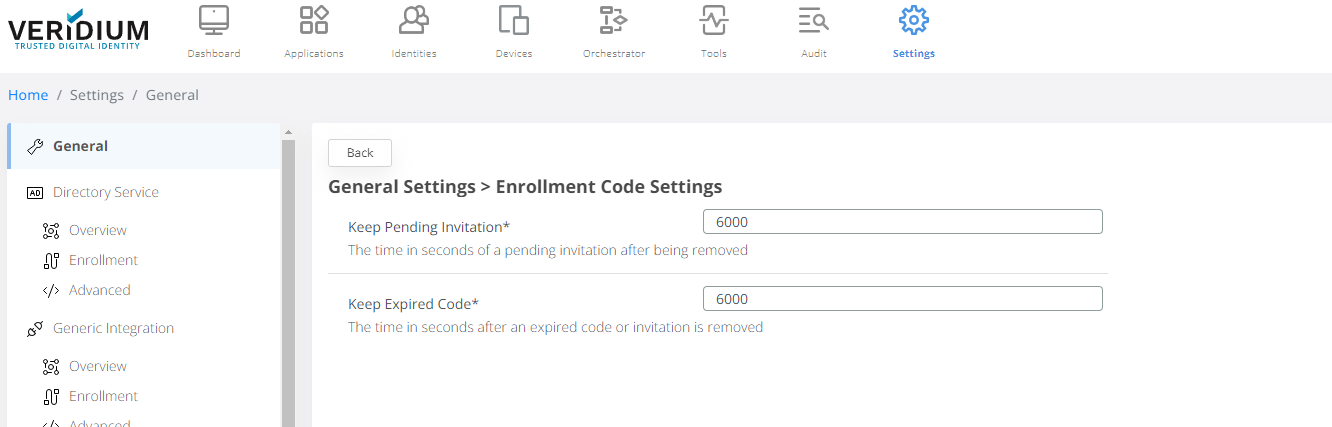Image resolution: width=1332 pixels, height=427 pixels.
Task: Open the Audit search-list icon
Action: point(813,21)
